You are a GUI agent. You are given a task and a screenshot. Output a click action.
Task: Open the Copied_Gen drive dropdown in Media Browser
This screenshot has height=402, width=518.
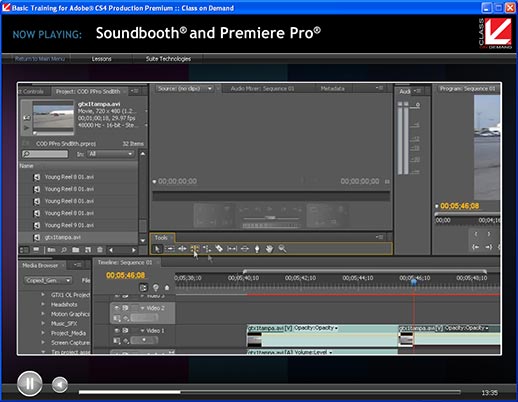pos(48,280)
